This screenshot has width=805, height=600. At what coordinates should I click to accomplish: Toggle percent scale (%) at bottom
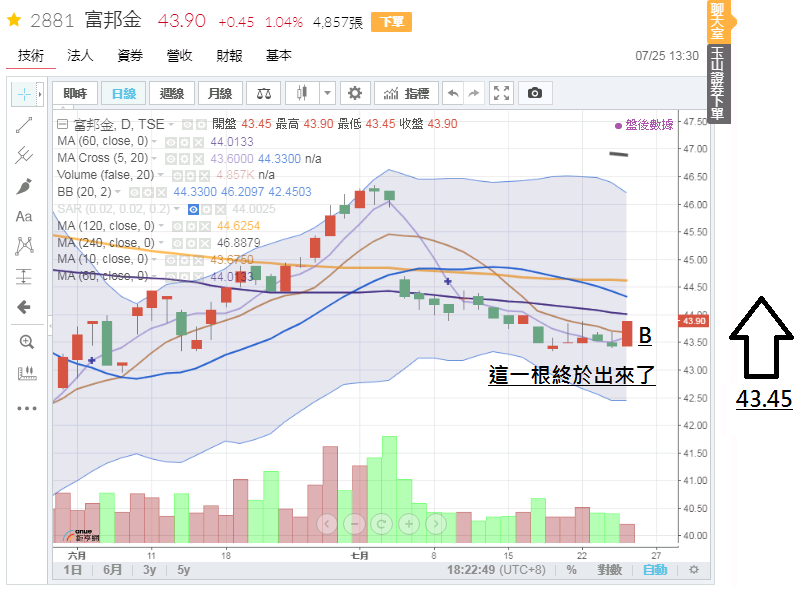[x=571, y=570]
